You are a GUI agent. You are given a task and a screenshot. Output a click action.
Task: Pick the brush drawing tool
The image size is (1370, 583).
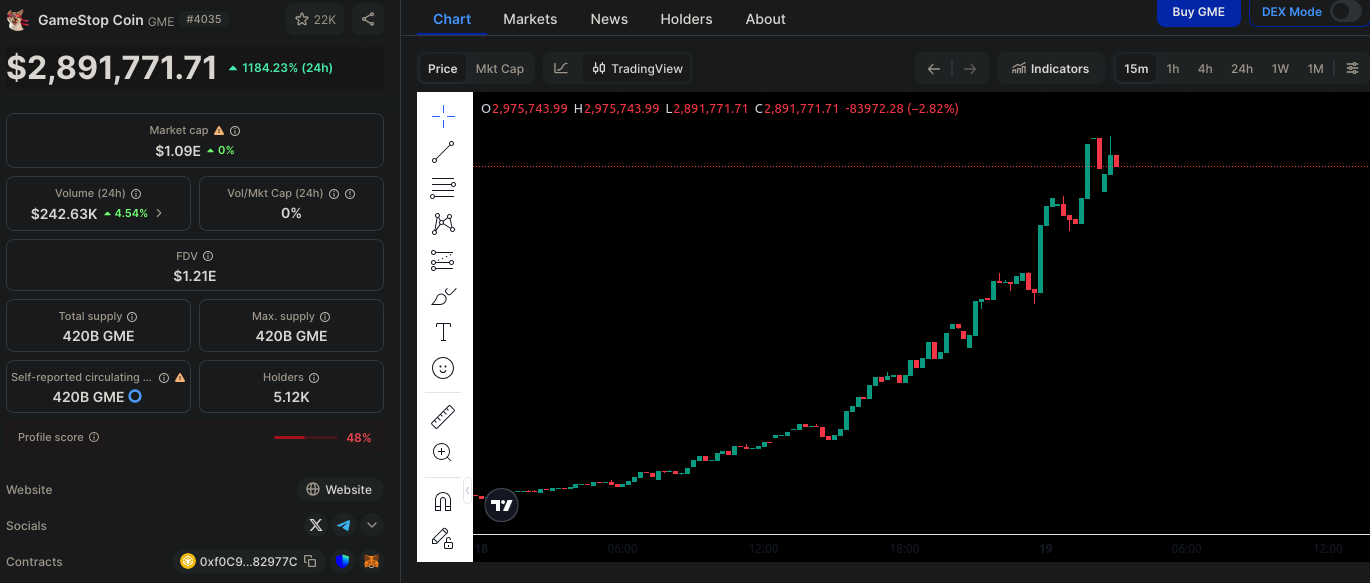point(442,296)
